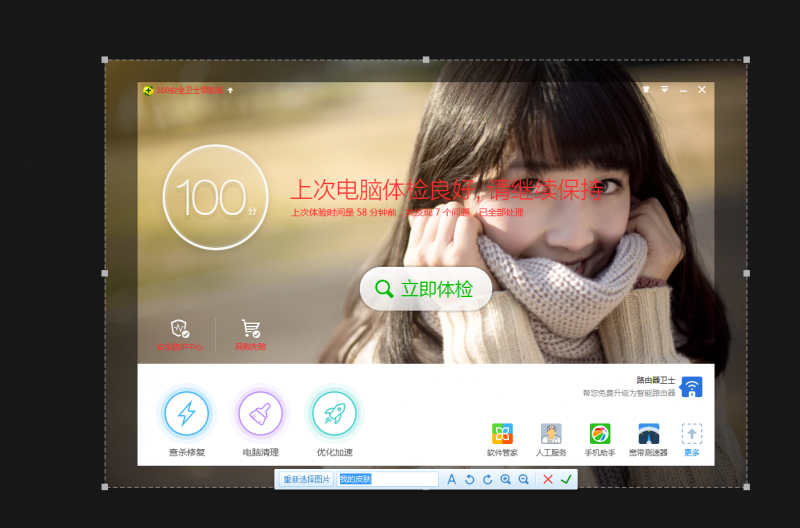Launch 宽带测速器 broadband speed tester
800x528 pixels.
click(x=649, y=435)
